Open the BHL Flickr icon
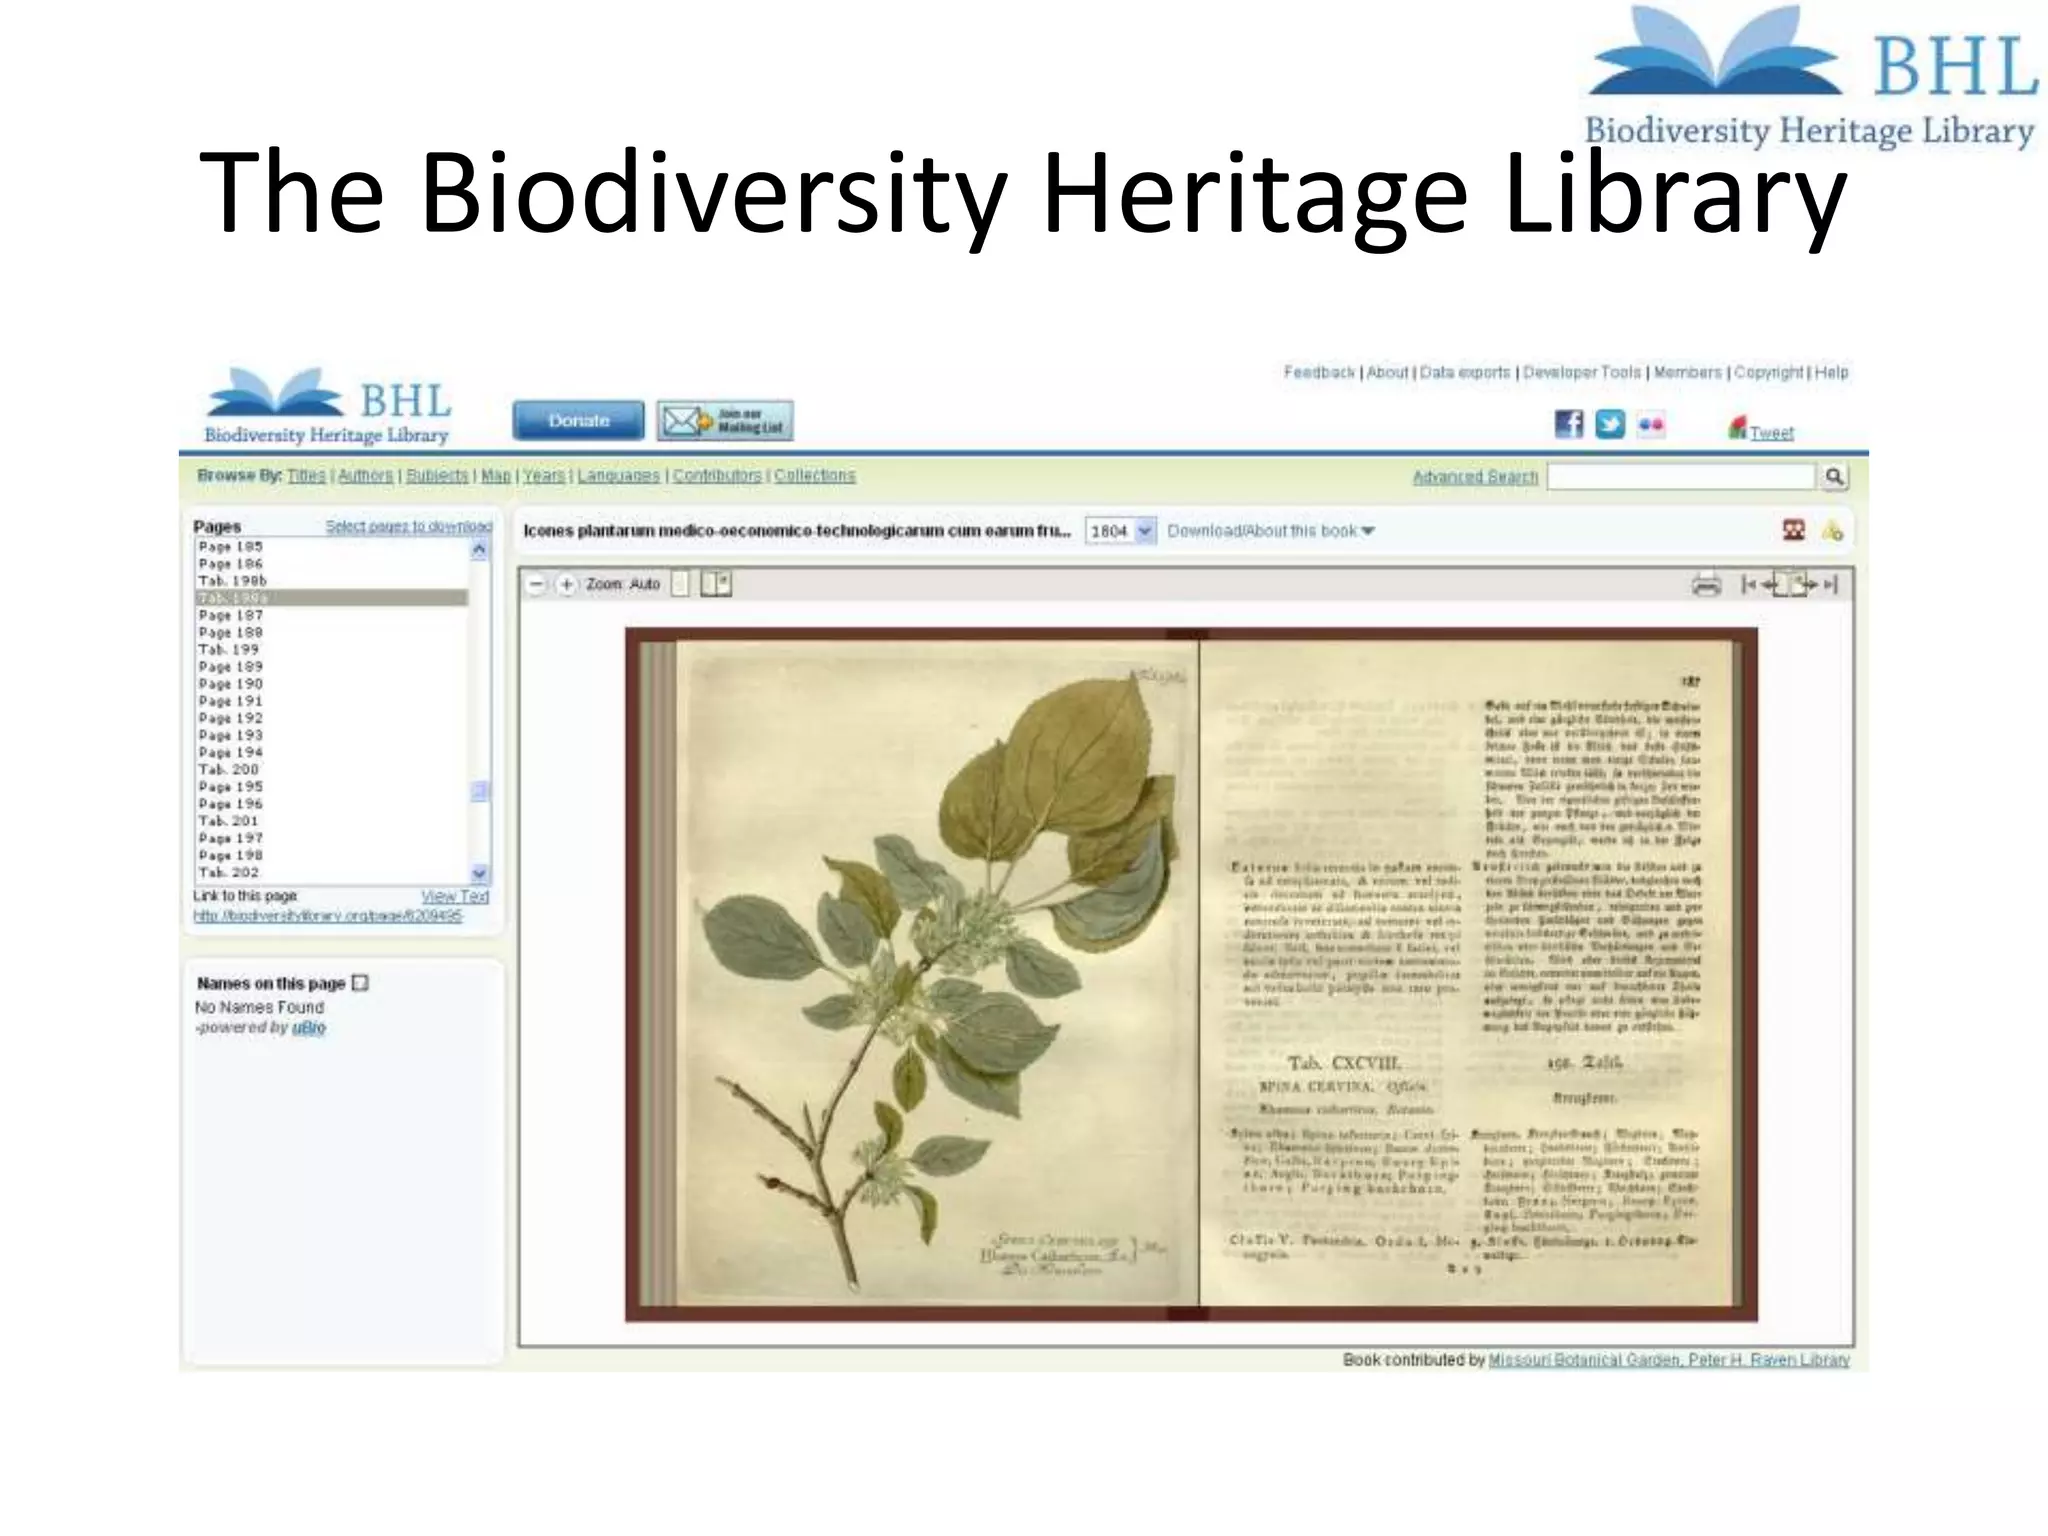 (x=1651, y=424)
